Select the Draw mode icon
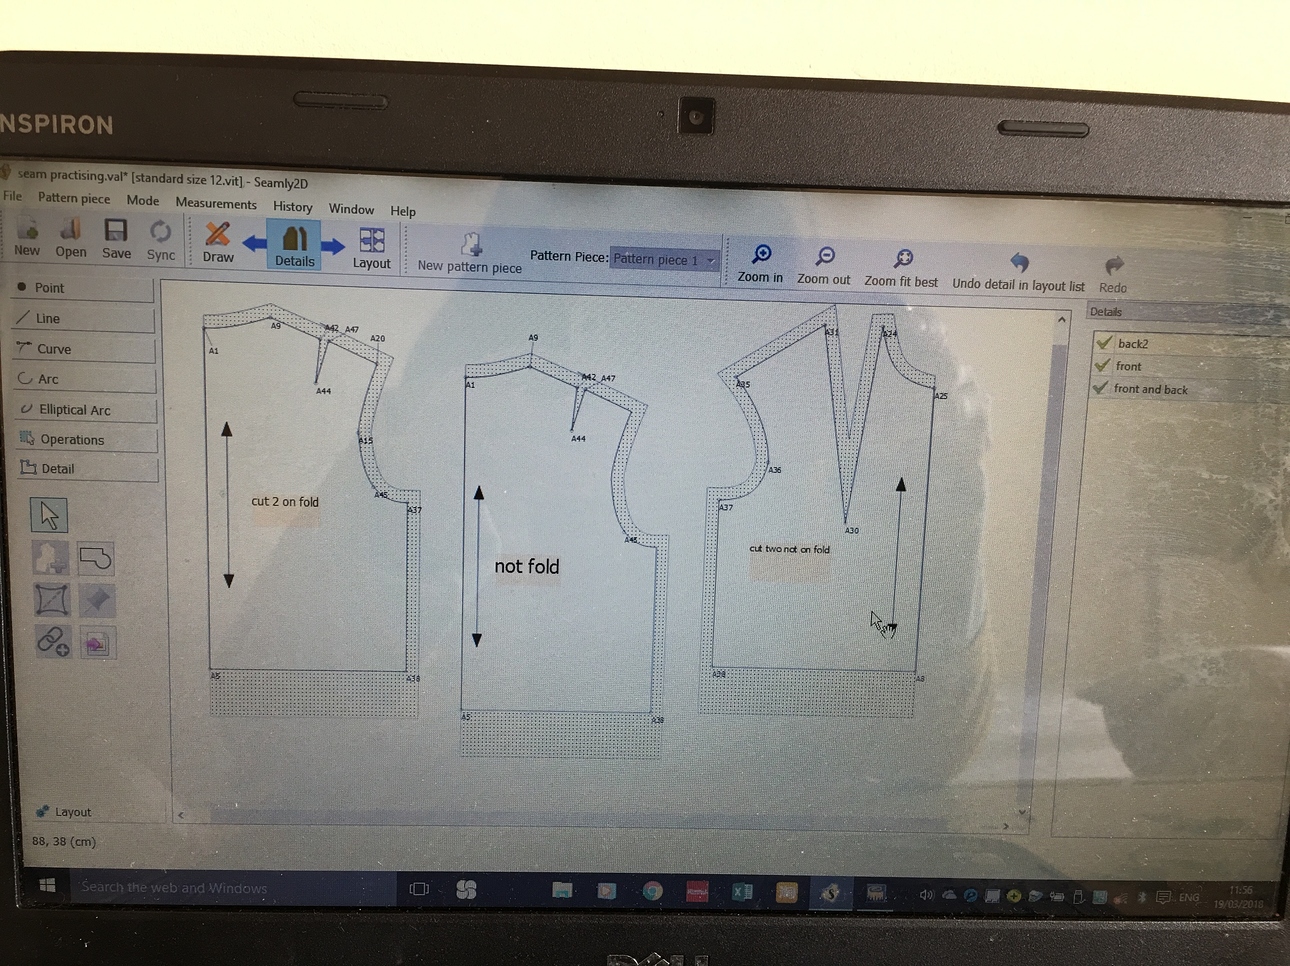The height and width of the screenshot is (966, 1290). [x=216, y=240]
